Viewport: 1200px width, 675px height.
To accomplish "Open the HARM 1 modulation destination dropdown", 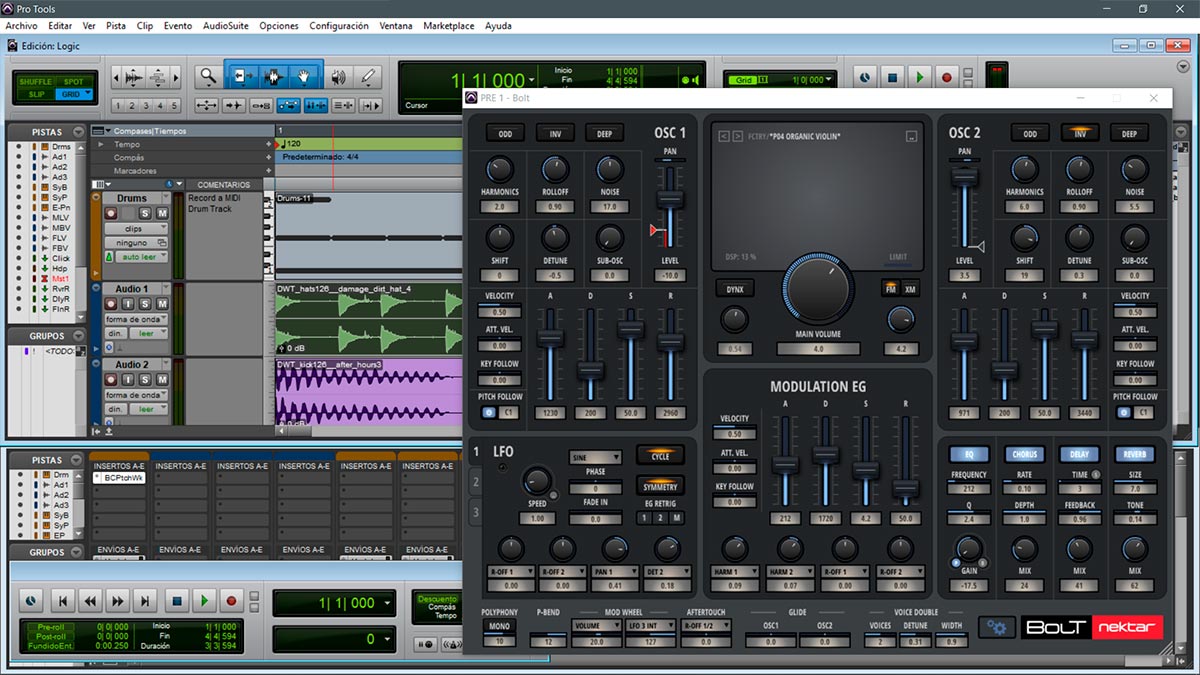I will click(x=734, y=570).
